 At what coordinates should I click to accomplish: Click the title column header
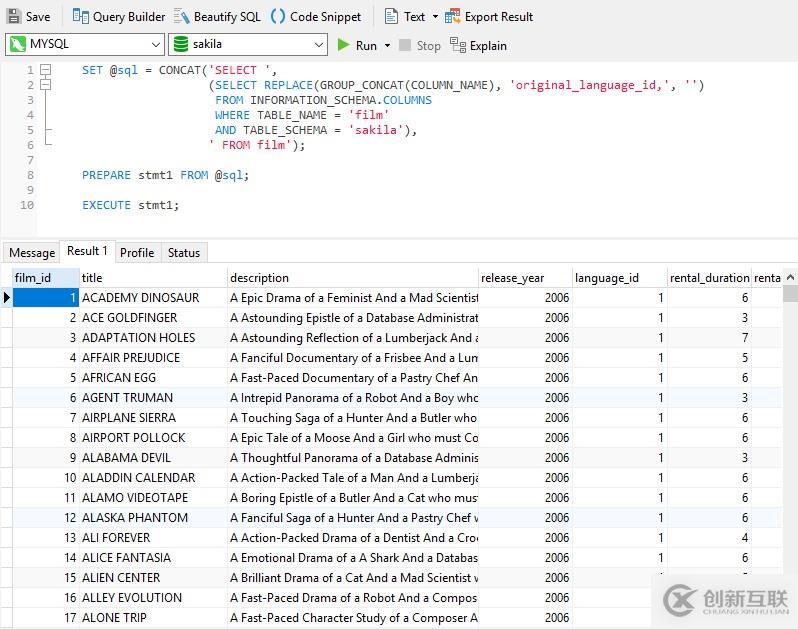[153, 278]
